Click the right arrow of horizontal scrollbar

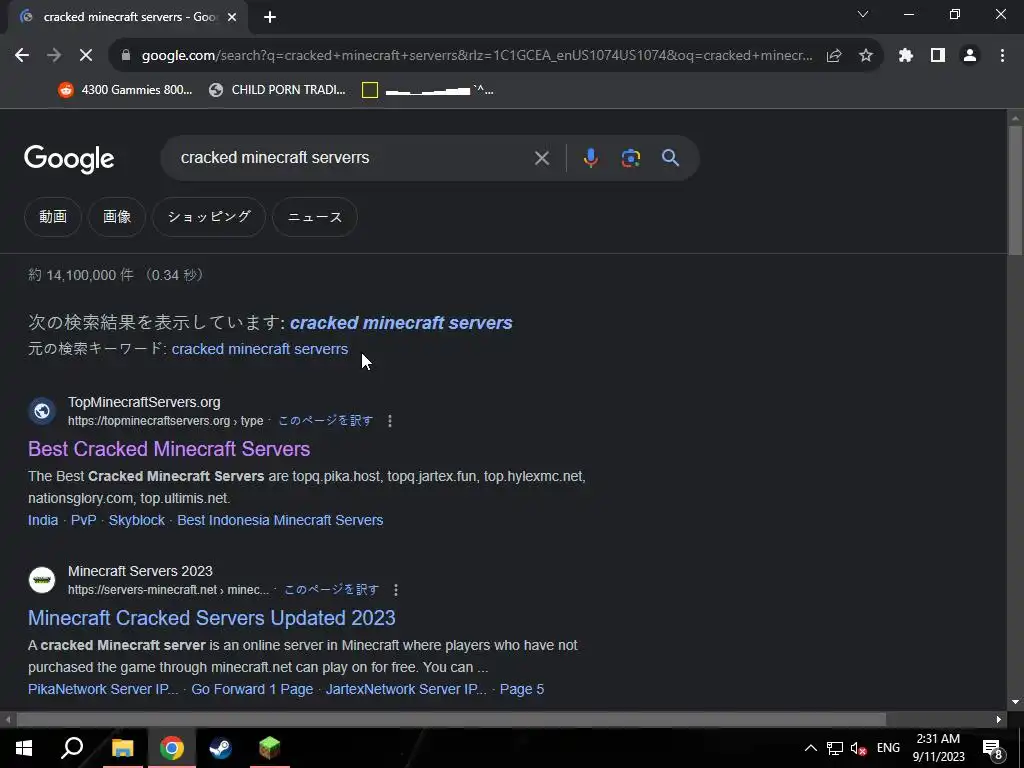pos(999,720)
